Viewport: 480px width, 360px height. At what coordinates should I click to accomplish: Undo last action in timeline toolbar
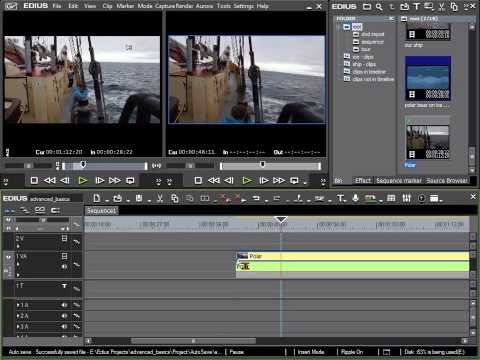(256, 198)
